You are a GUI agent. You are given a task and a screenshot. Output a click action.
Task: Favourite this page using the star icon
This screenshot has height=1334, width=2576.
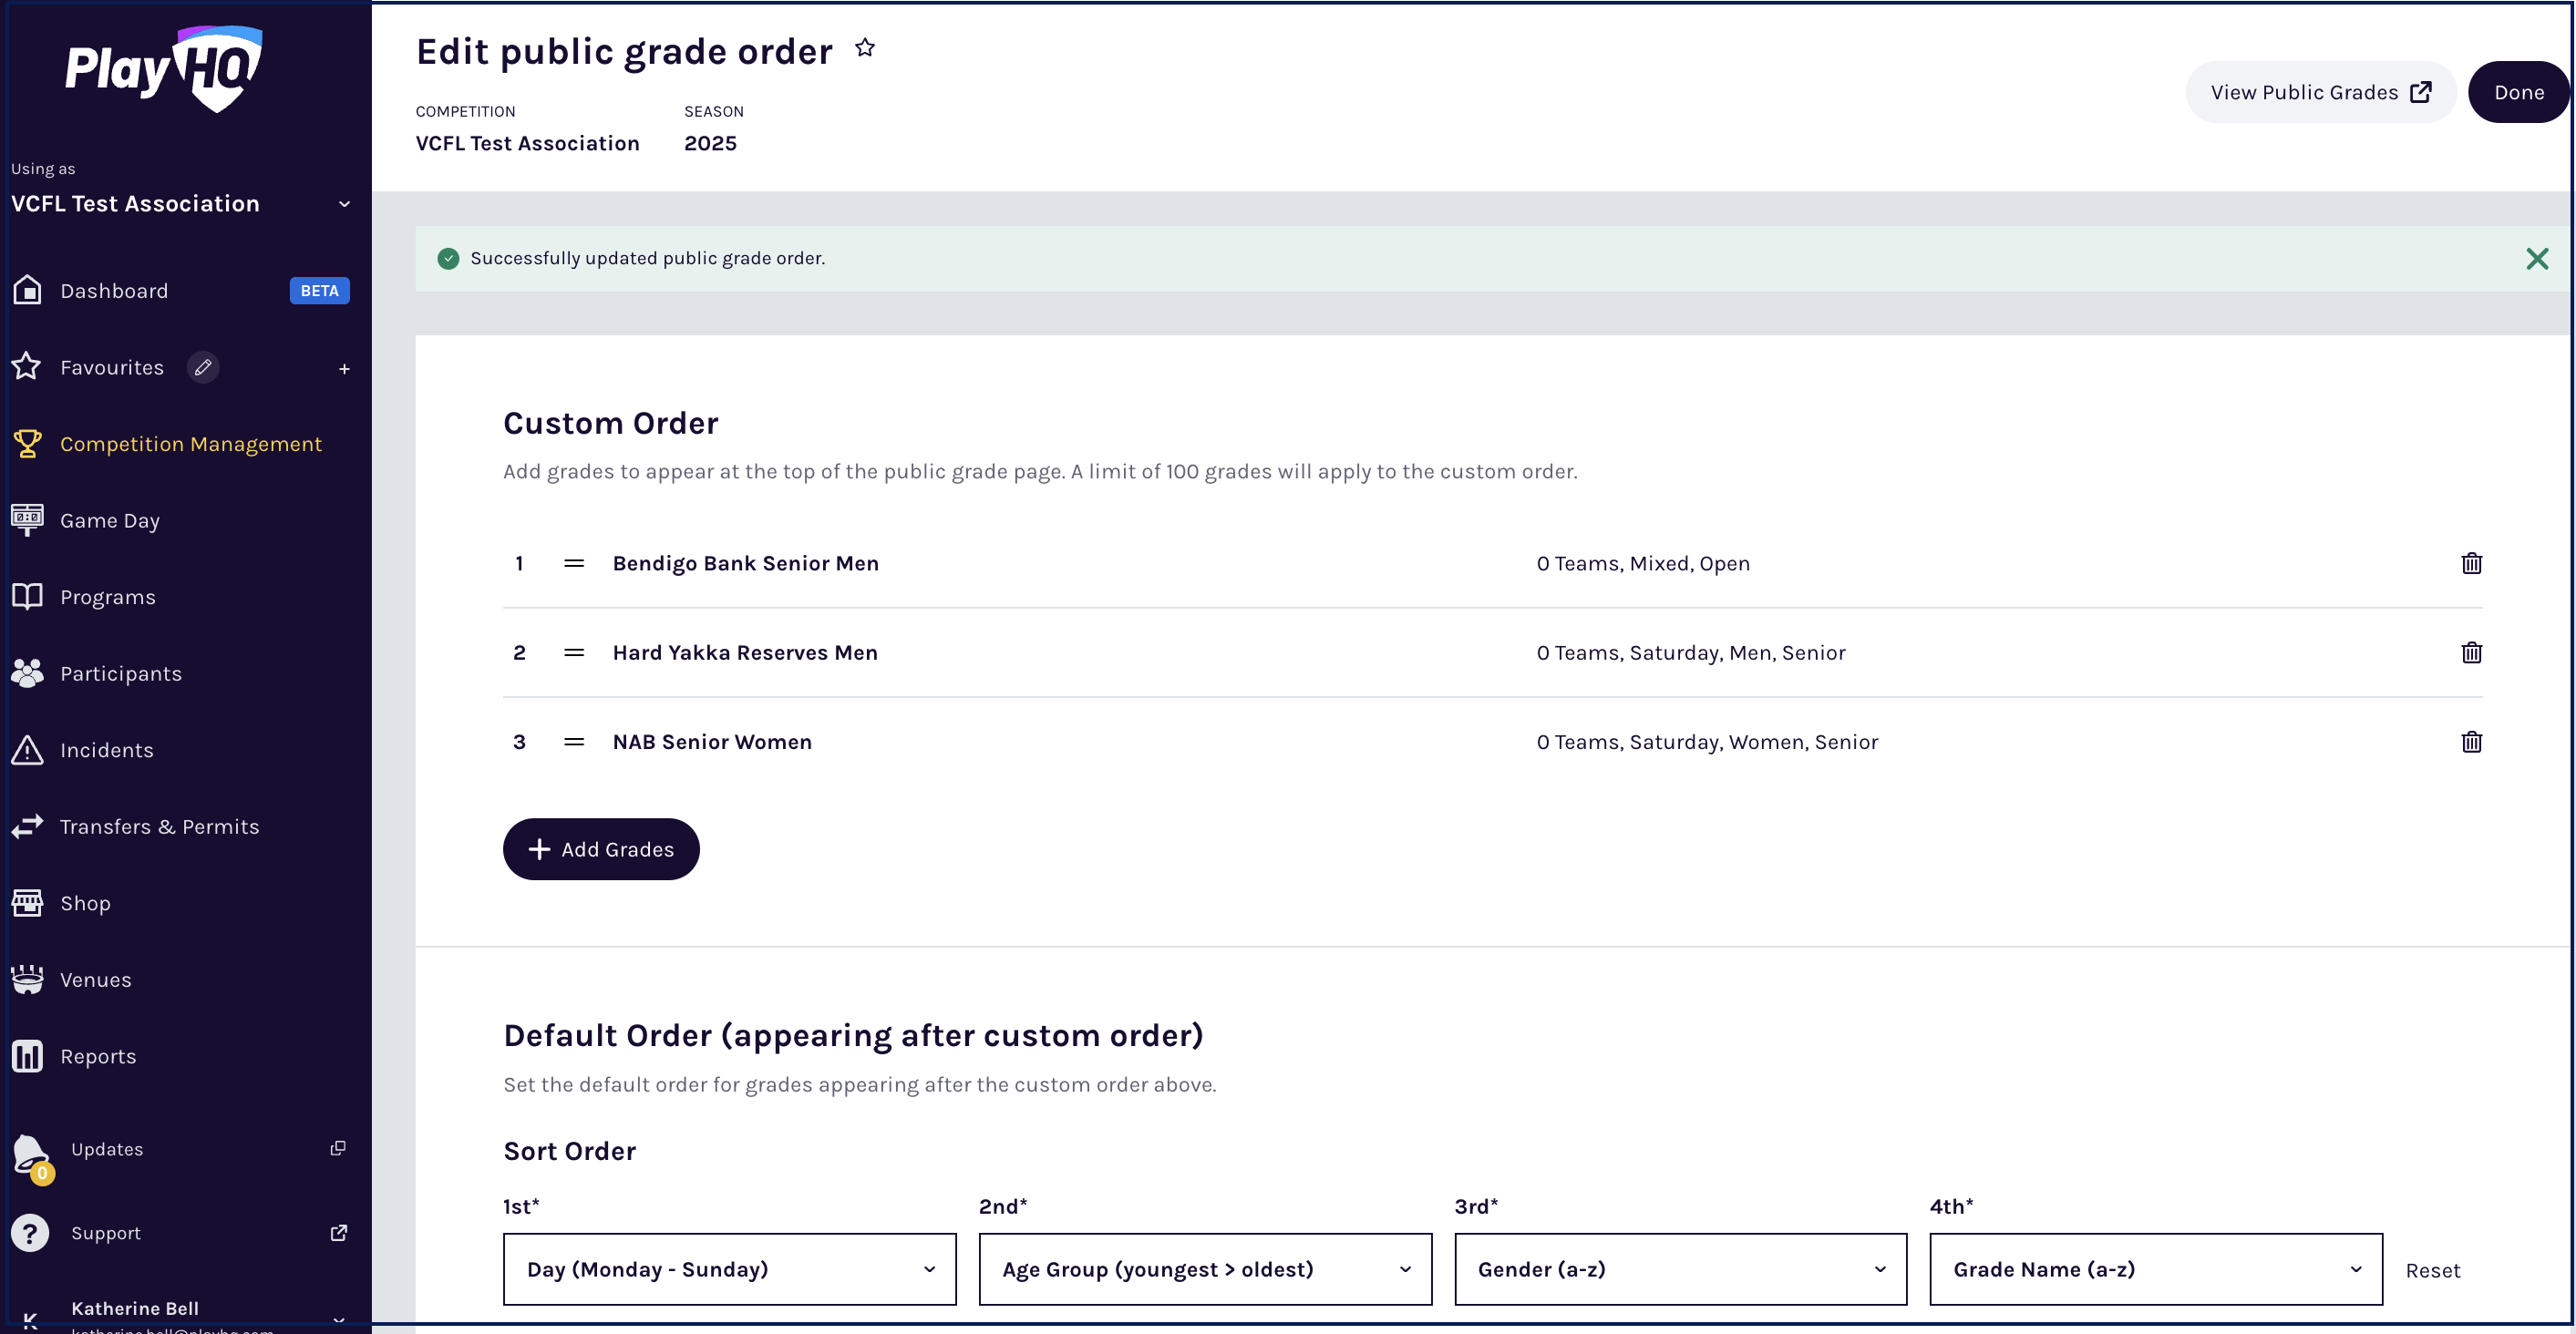[865, 48]
